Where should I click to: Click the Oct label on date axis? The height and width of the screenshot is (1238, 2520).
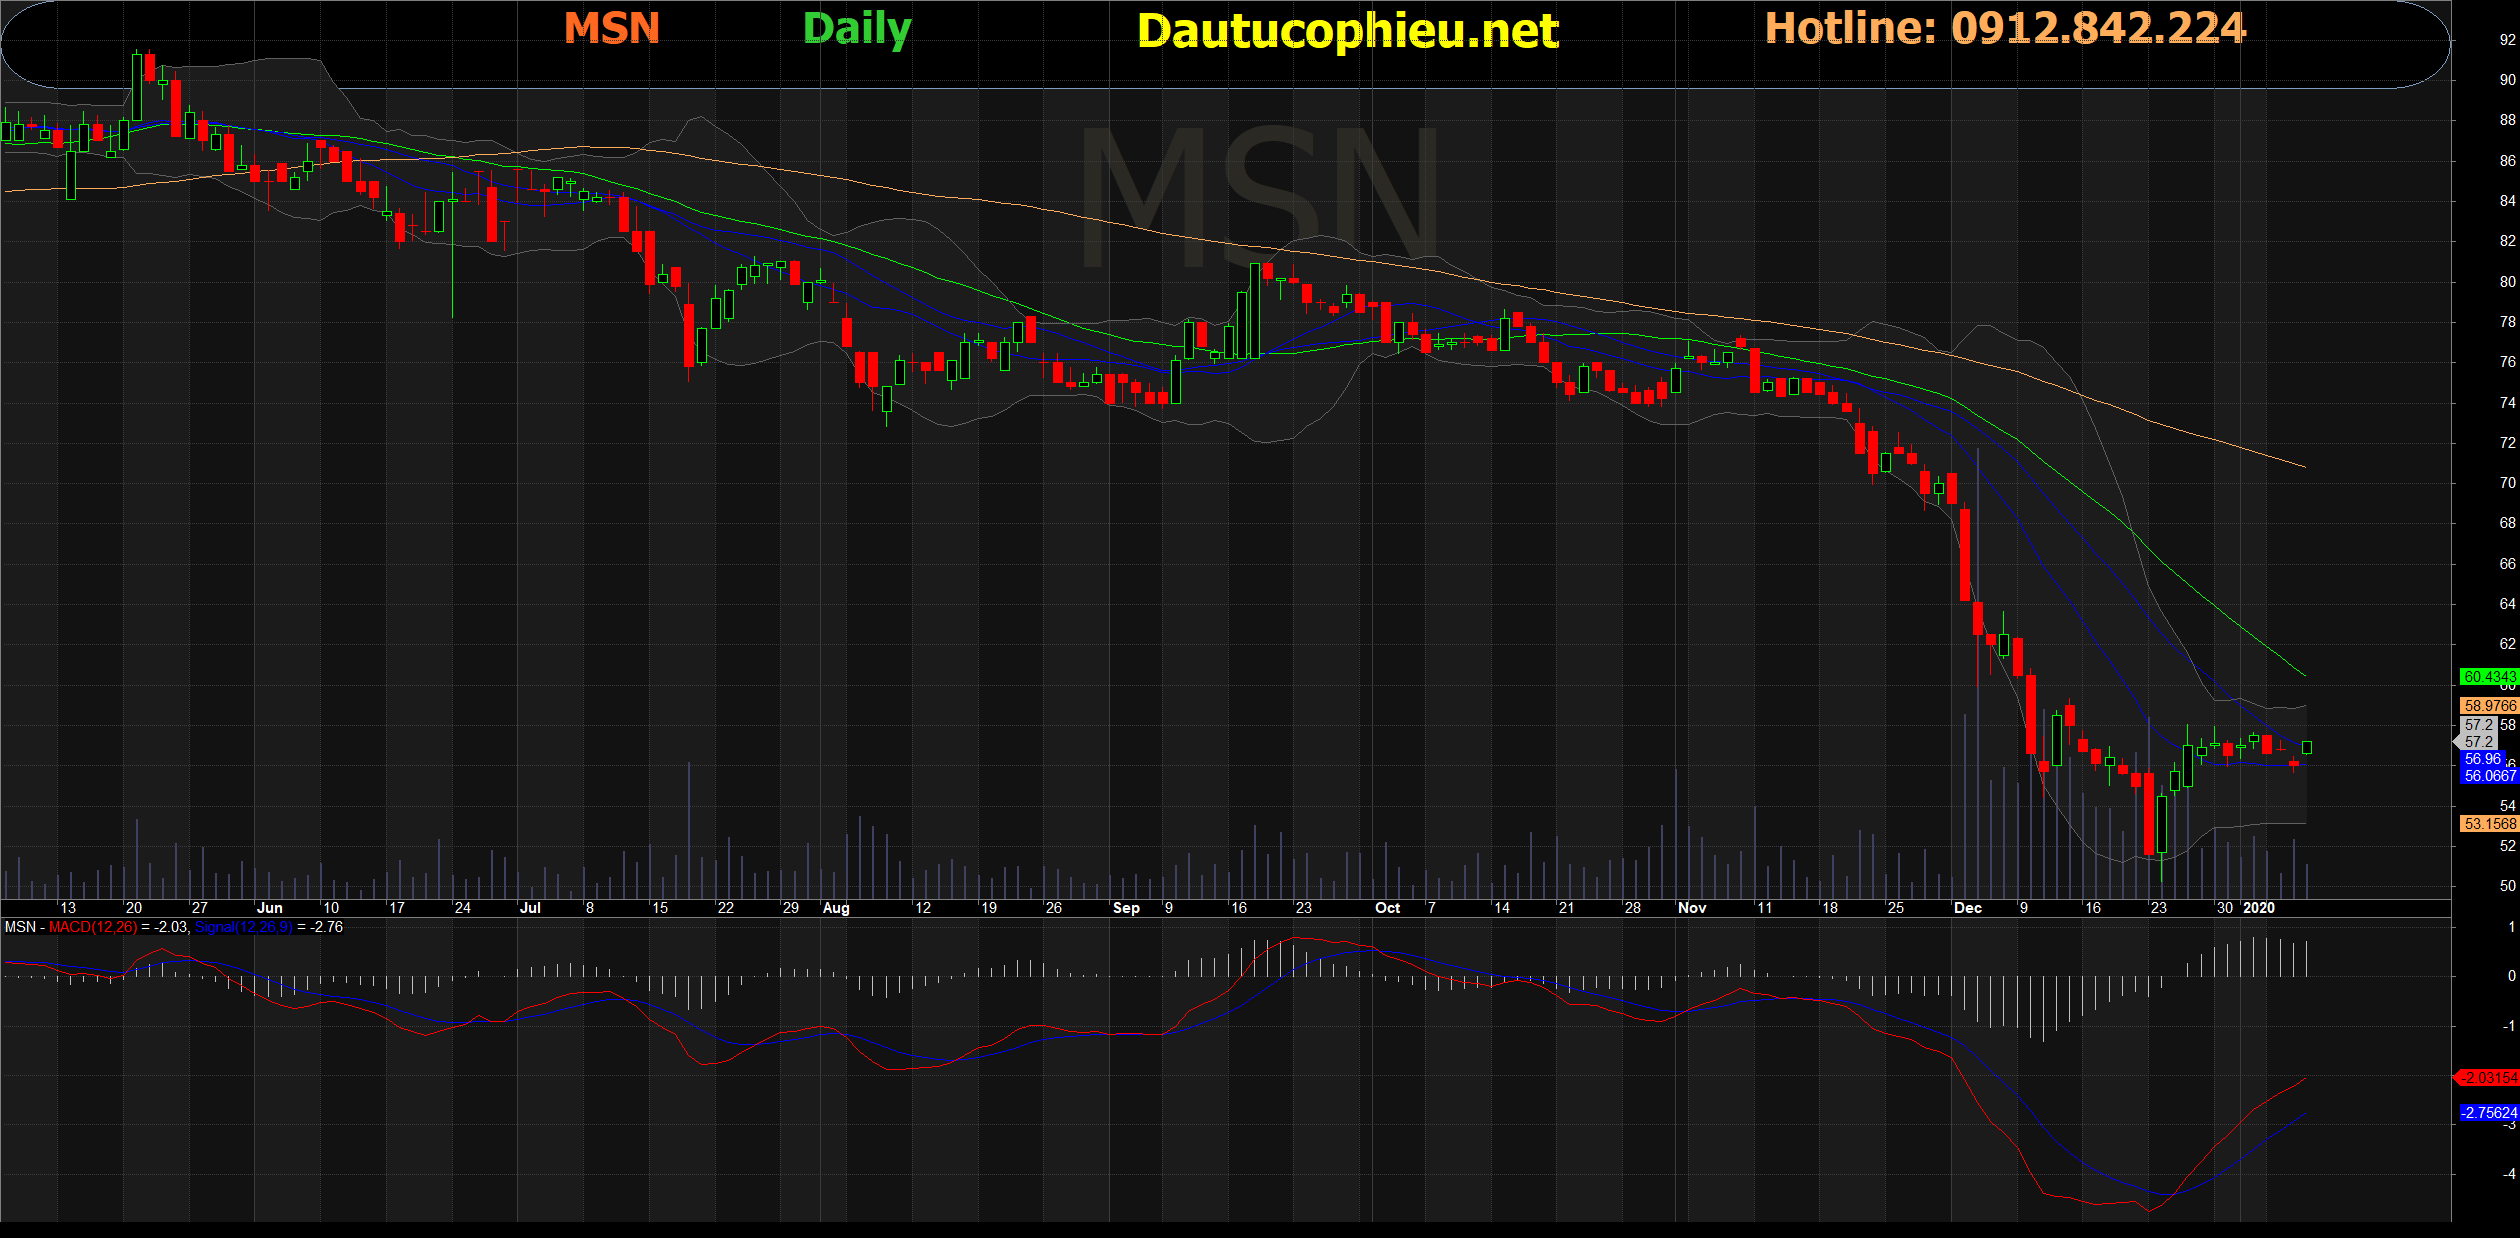click(1387, 908)
